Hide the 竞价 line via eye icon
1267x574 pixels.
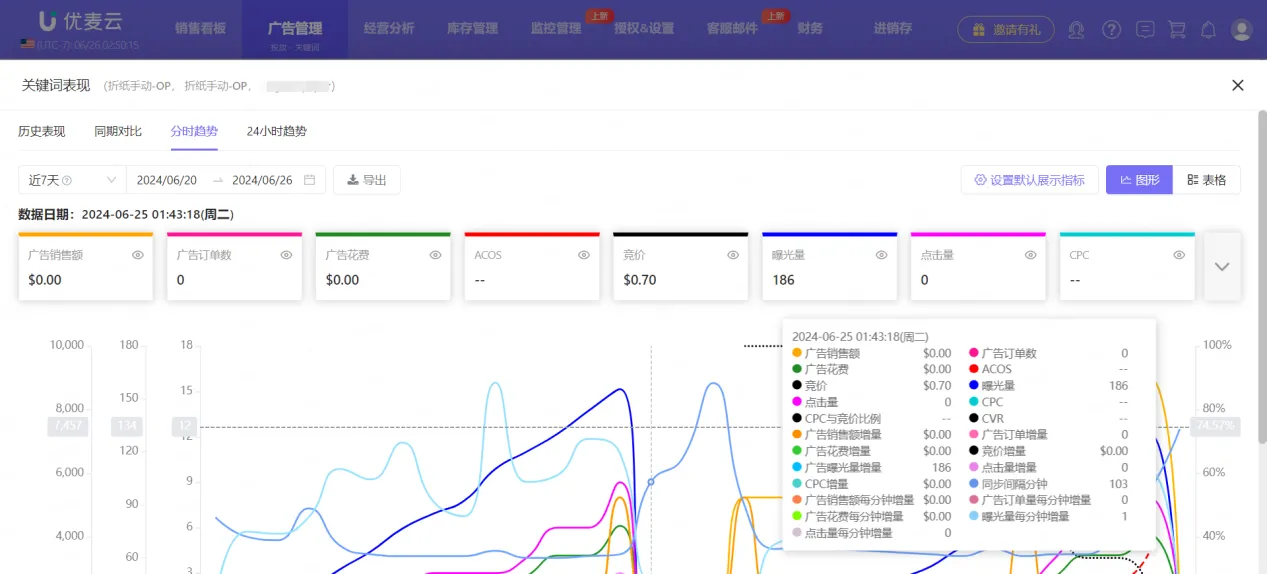click(733, 255)
